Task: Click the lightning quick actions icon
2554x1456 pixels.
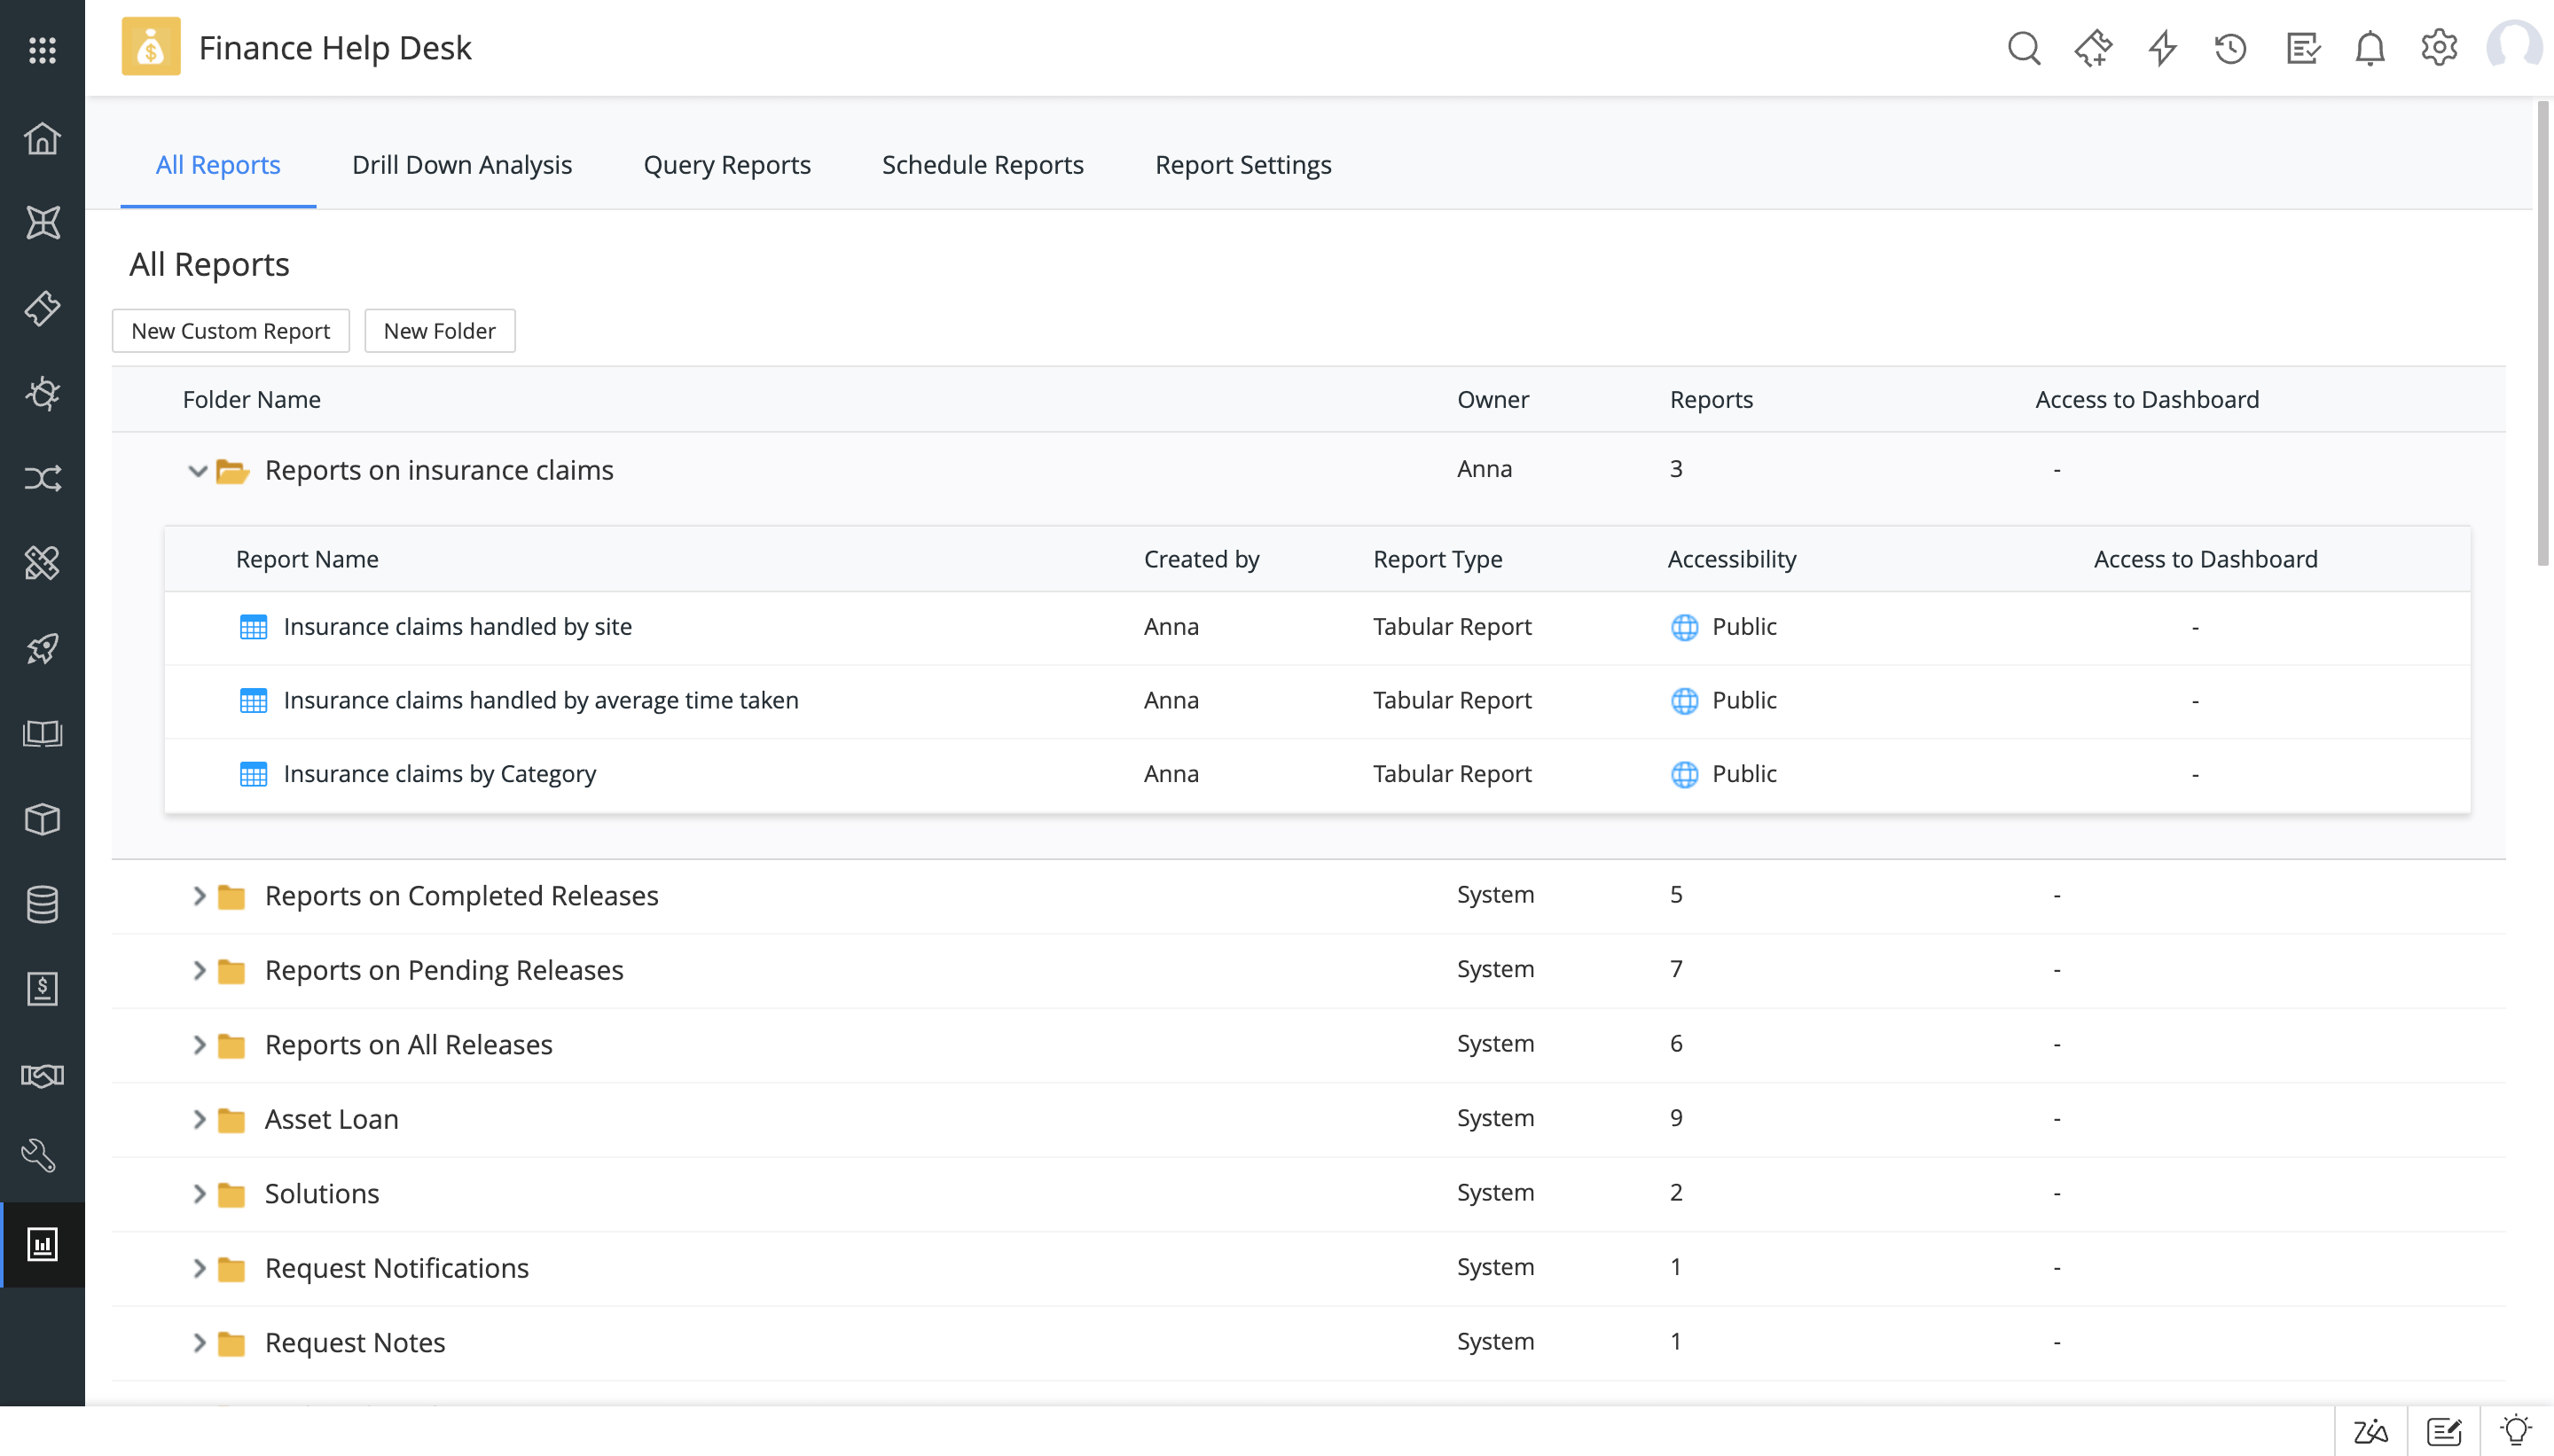Action: point(2162,48)
